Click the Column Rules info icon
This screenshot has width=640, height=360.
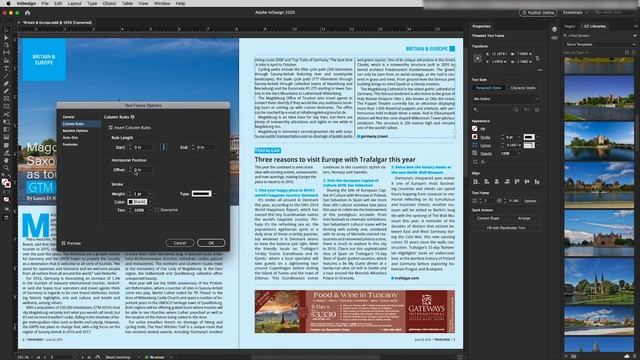pyautogui.click(x=133, y=117)
